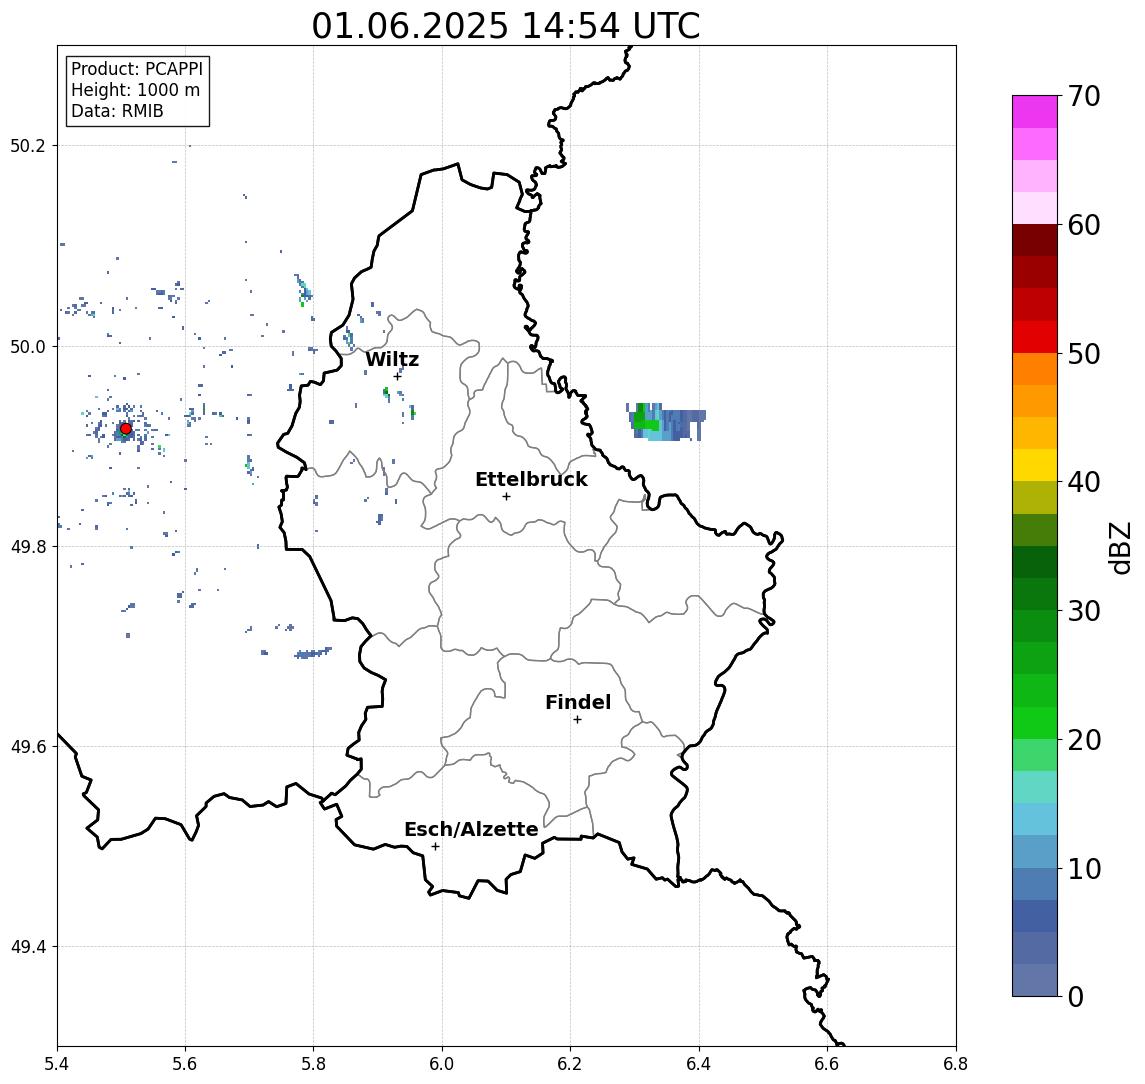
Task: Click the title 01.06.2025 14:54 UTC
Action: pos(506,26)
